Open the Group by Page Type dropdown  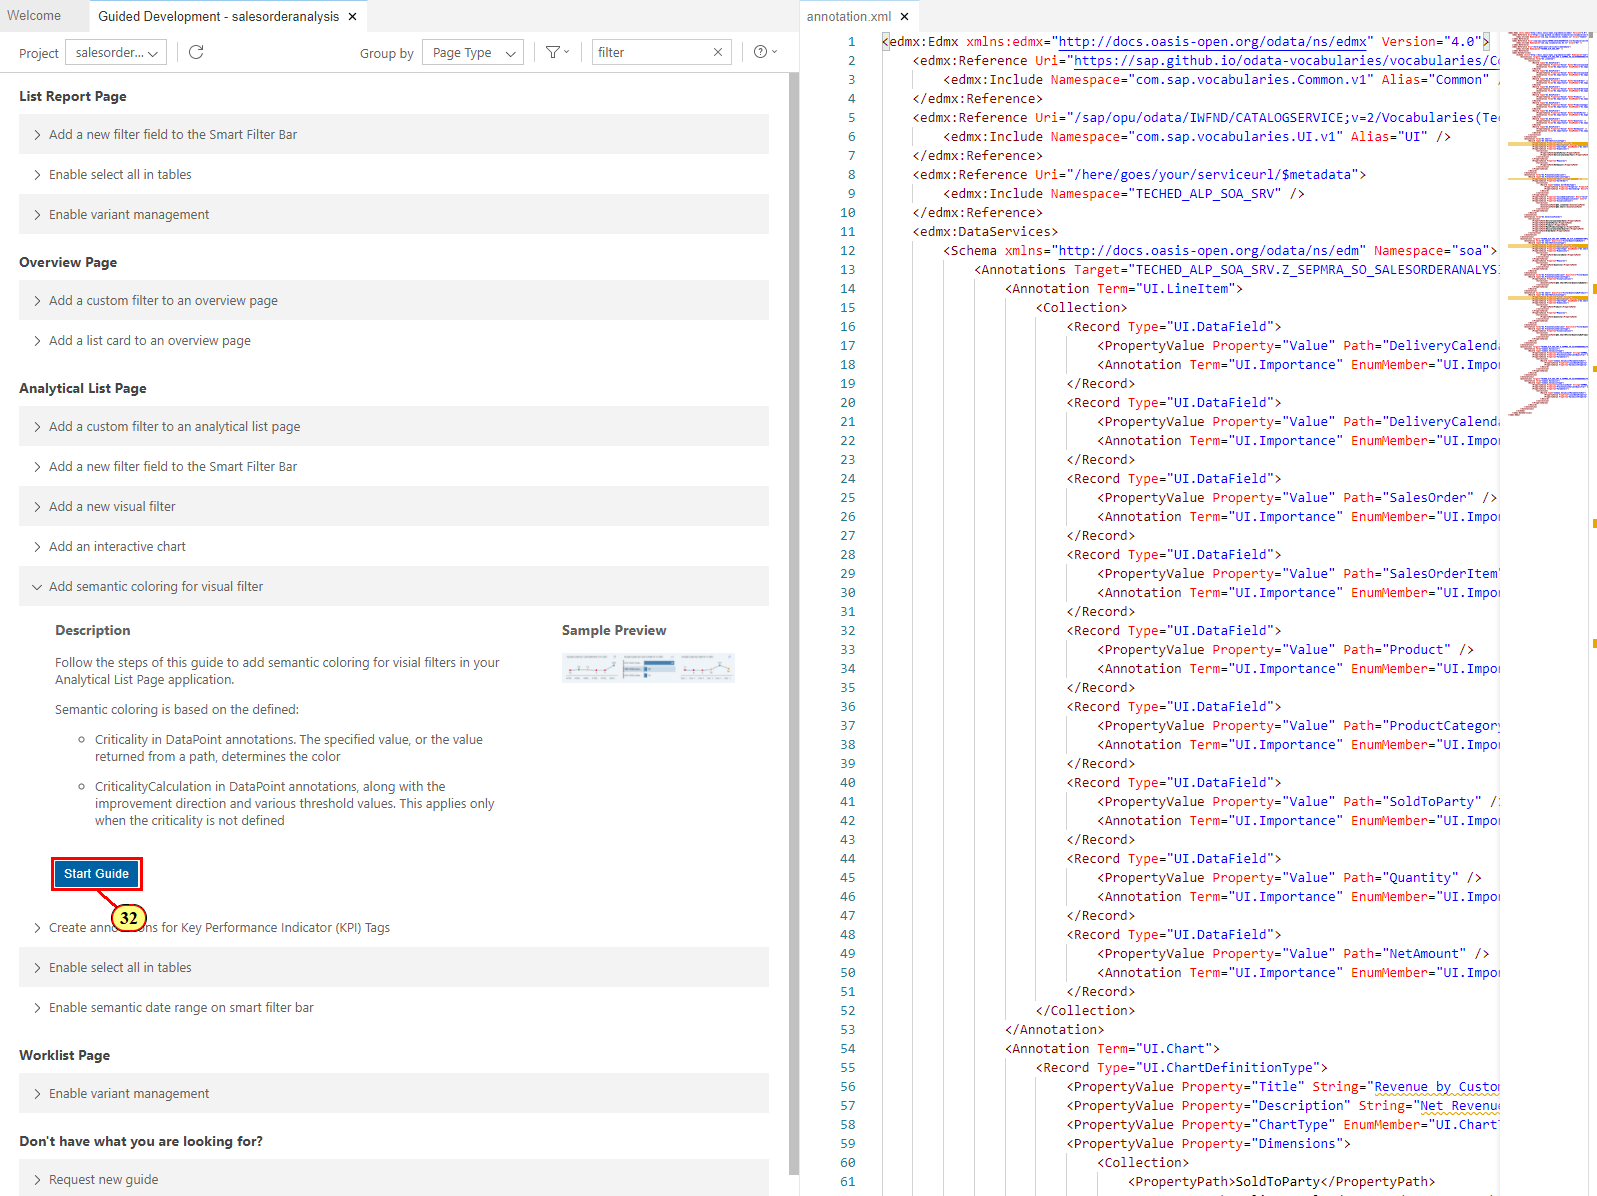(473, 52)
